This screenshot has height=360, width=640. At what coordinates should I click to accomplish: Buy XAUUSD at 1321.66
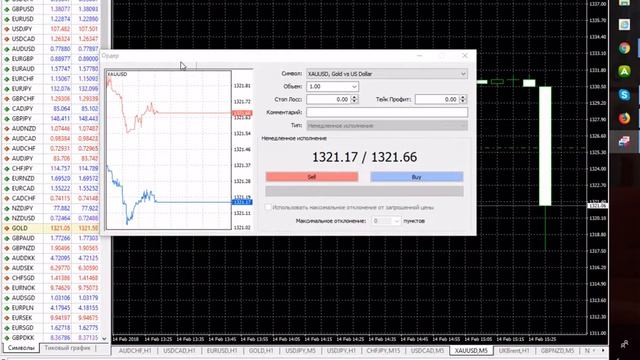tap(417, 177)
